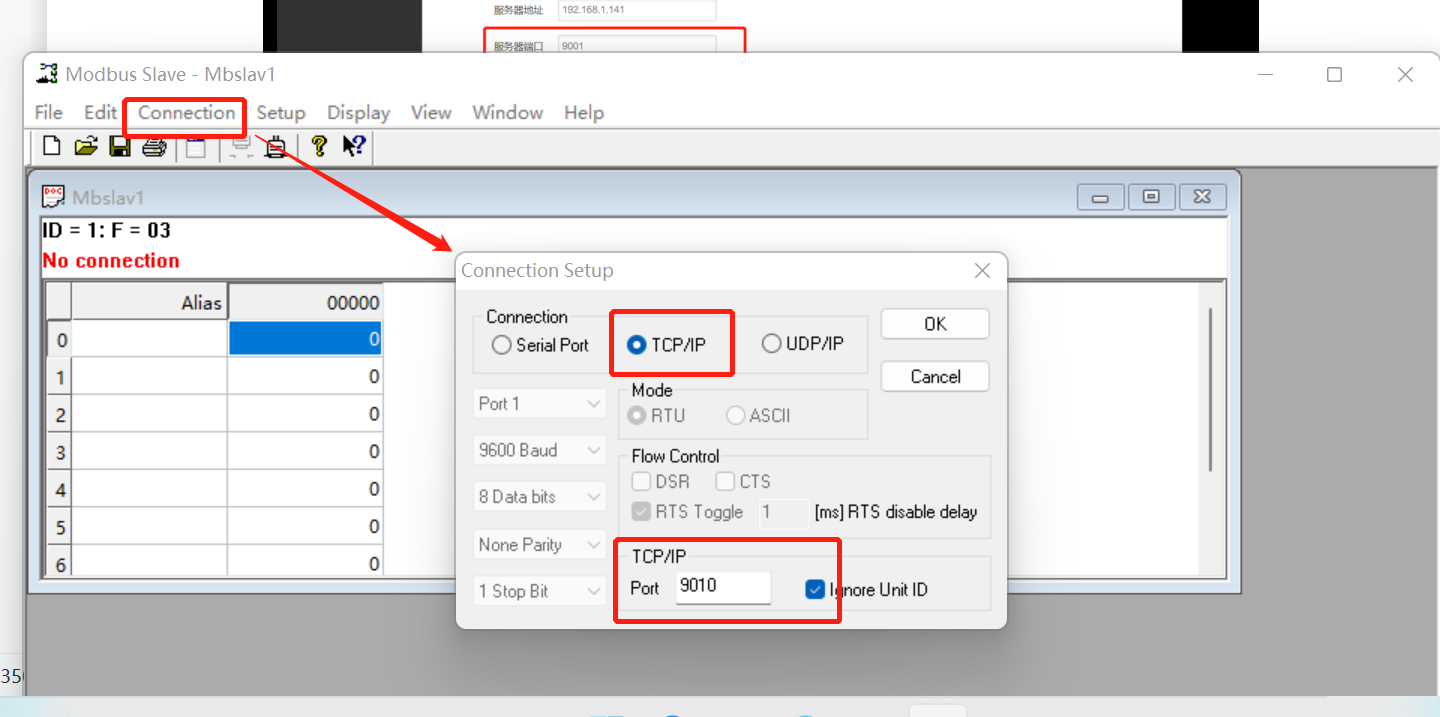The height and width of the screenshot is (717, 1440).
Task: Click the TCP/IP Port input field
Action: (723, 587)
